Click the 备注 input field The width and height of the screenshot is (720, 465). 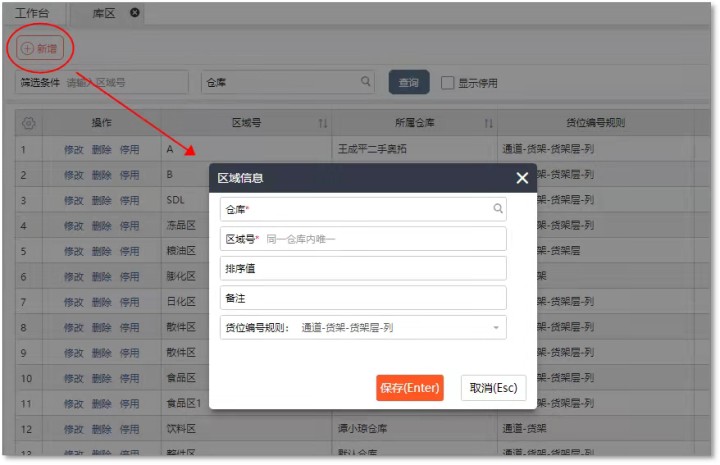pyautogui.click(x=363, y=297)
